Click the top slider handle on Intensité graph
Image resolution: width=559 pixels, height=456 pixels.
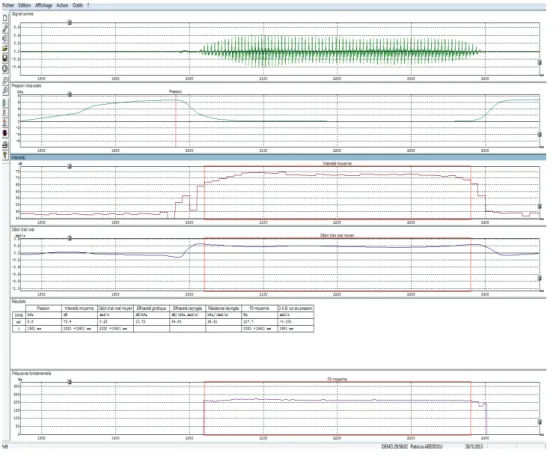tap(70, 166)
